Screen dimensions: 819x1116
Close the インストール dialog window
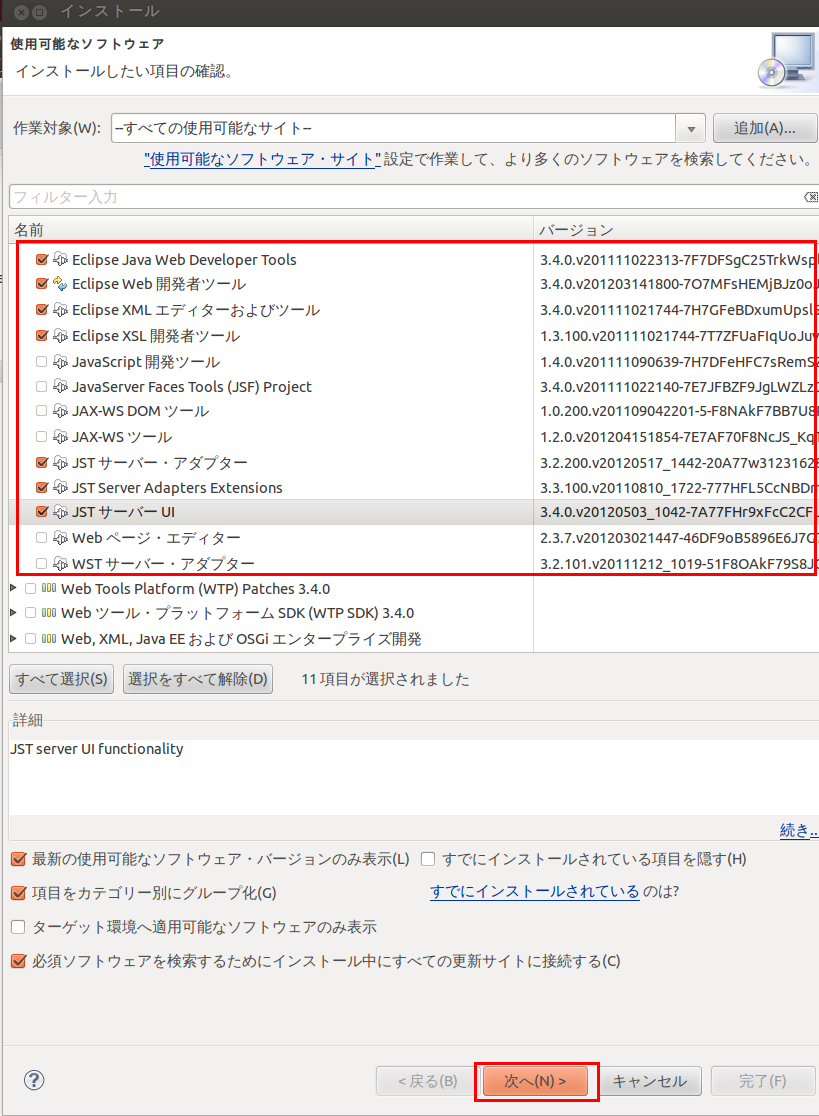point(22,12)
